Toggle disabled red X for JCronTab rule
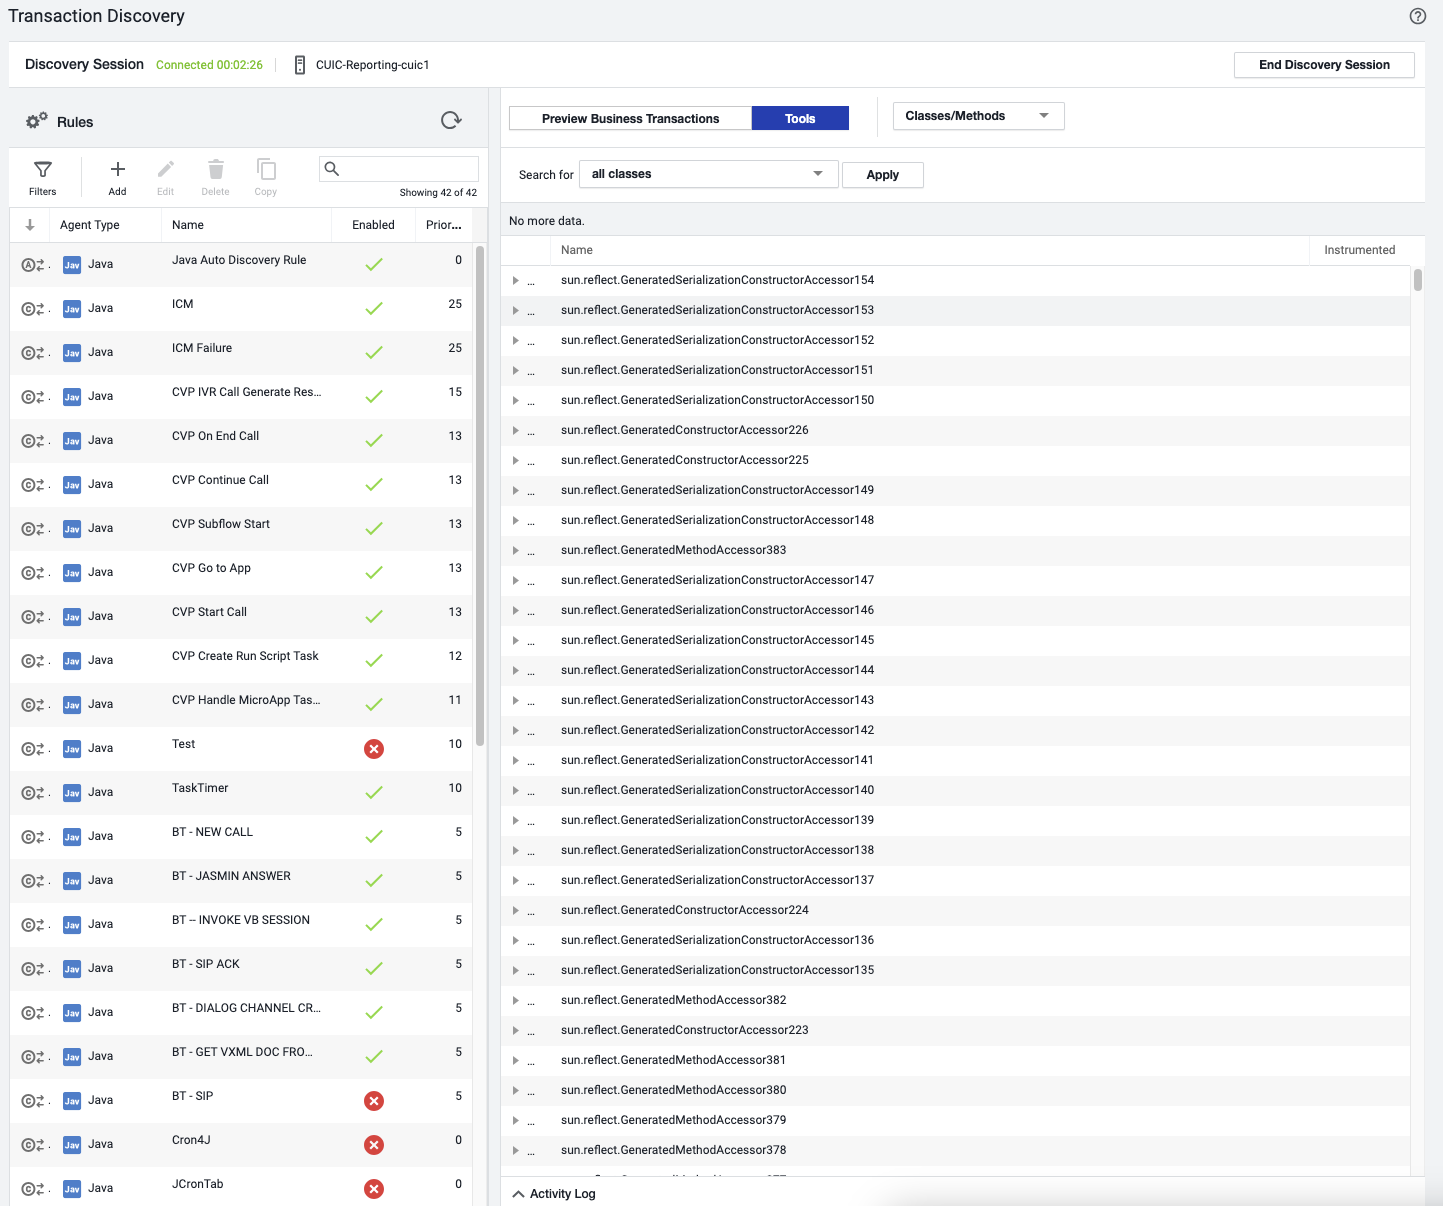This screenshot has height=1206, width=1443. [374, 1189]
